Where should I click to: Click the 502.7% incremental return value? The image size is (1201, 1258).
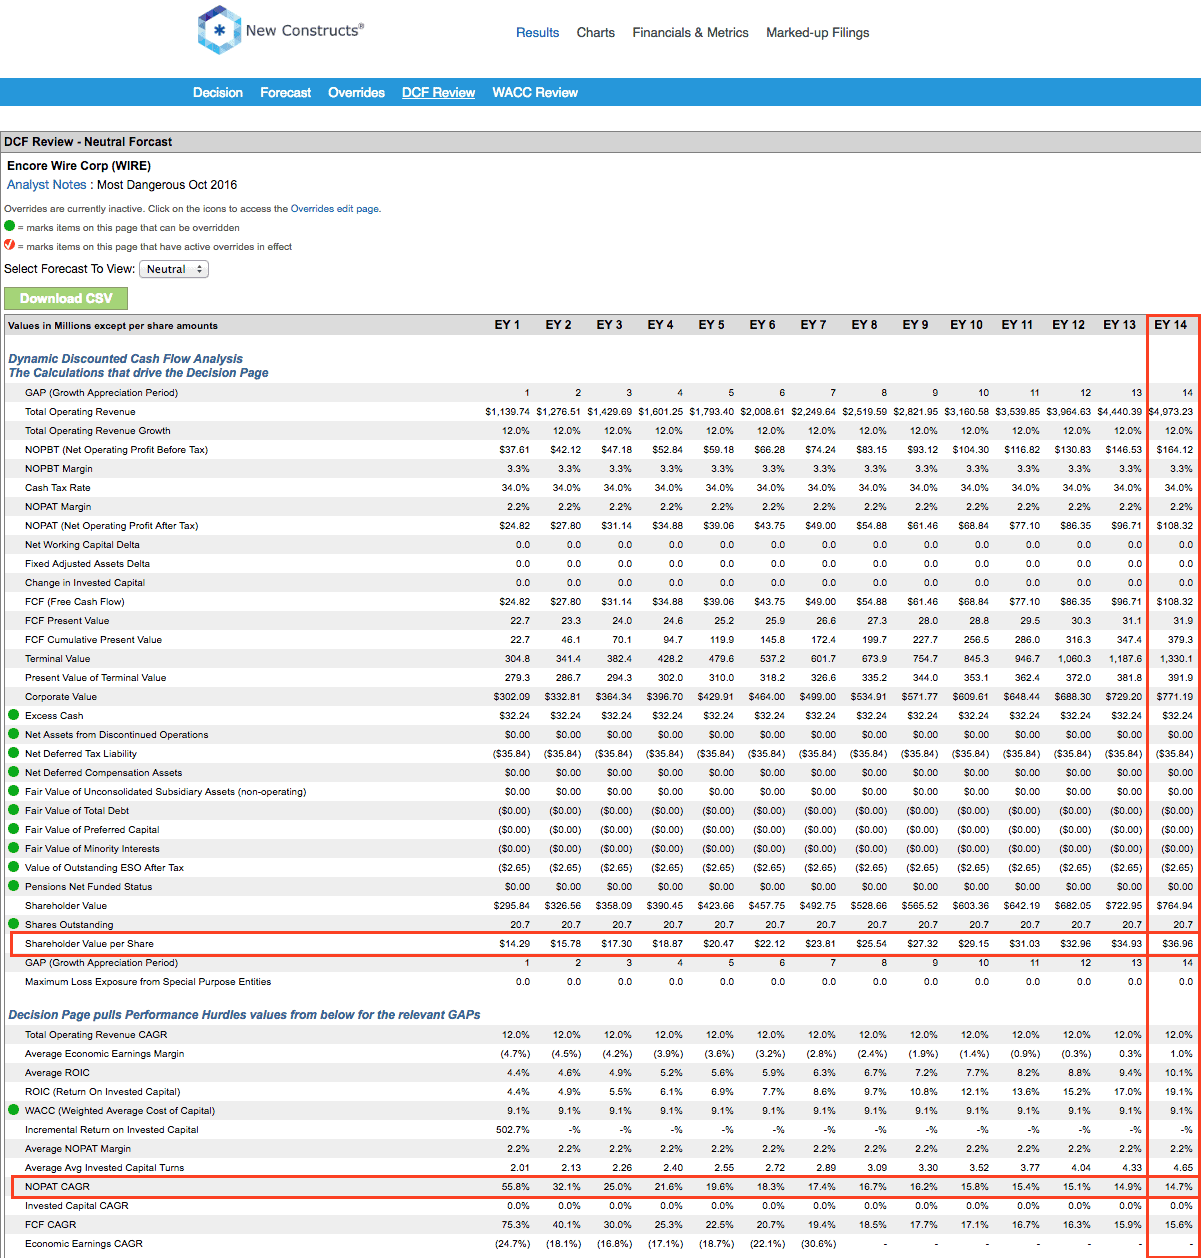coord(513,1130)
